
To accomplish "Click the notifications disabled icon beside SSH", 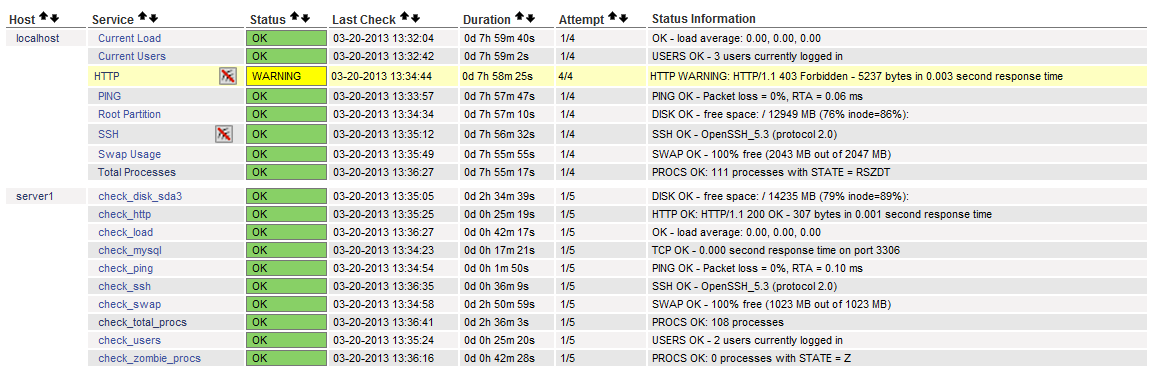I will point(224,133).
